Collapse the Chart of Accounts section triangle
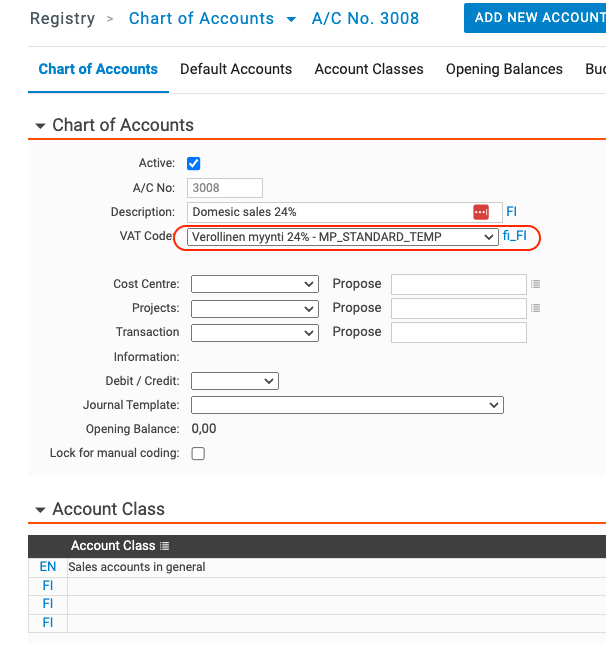This screenshot has width=606, height=656. click(x=40, y=126)
